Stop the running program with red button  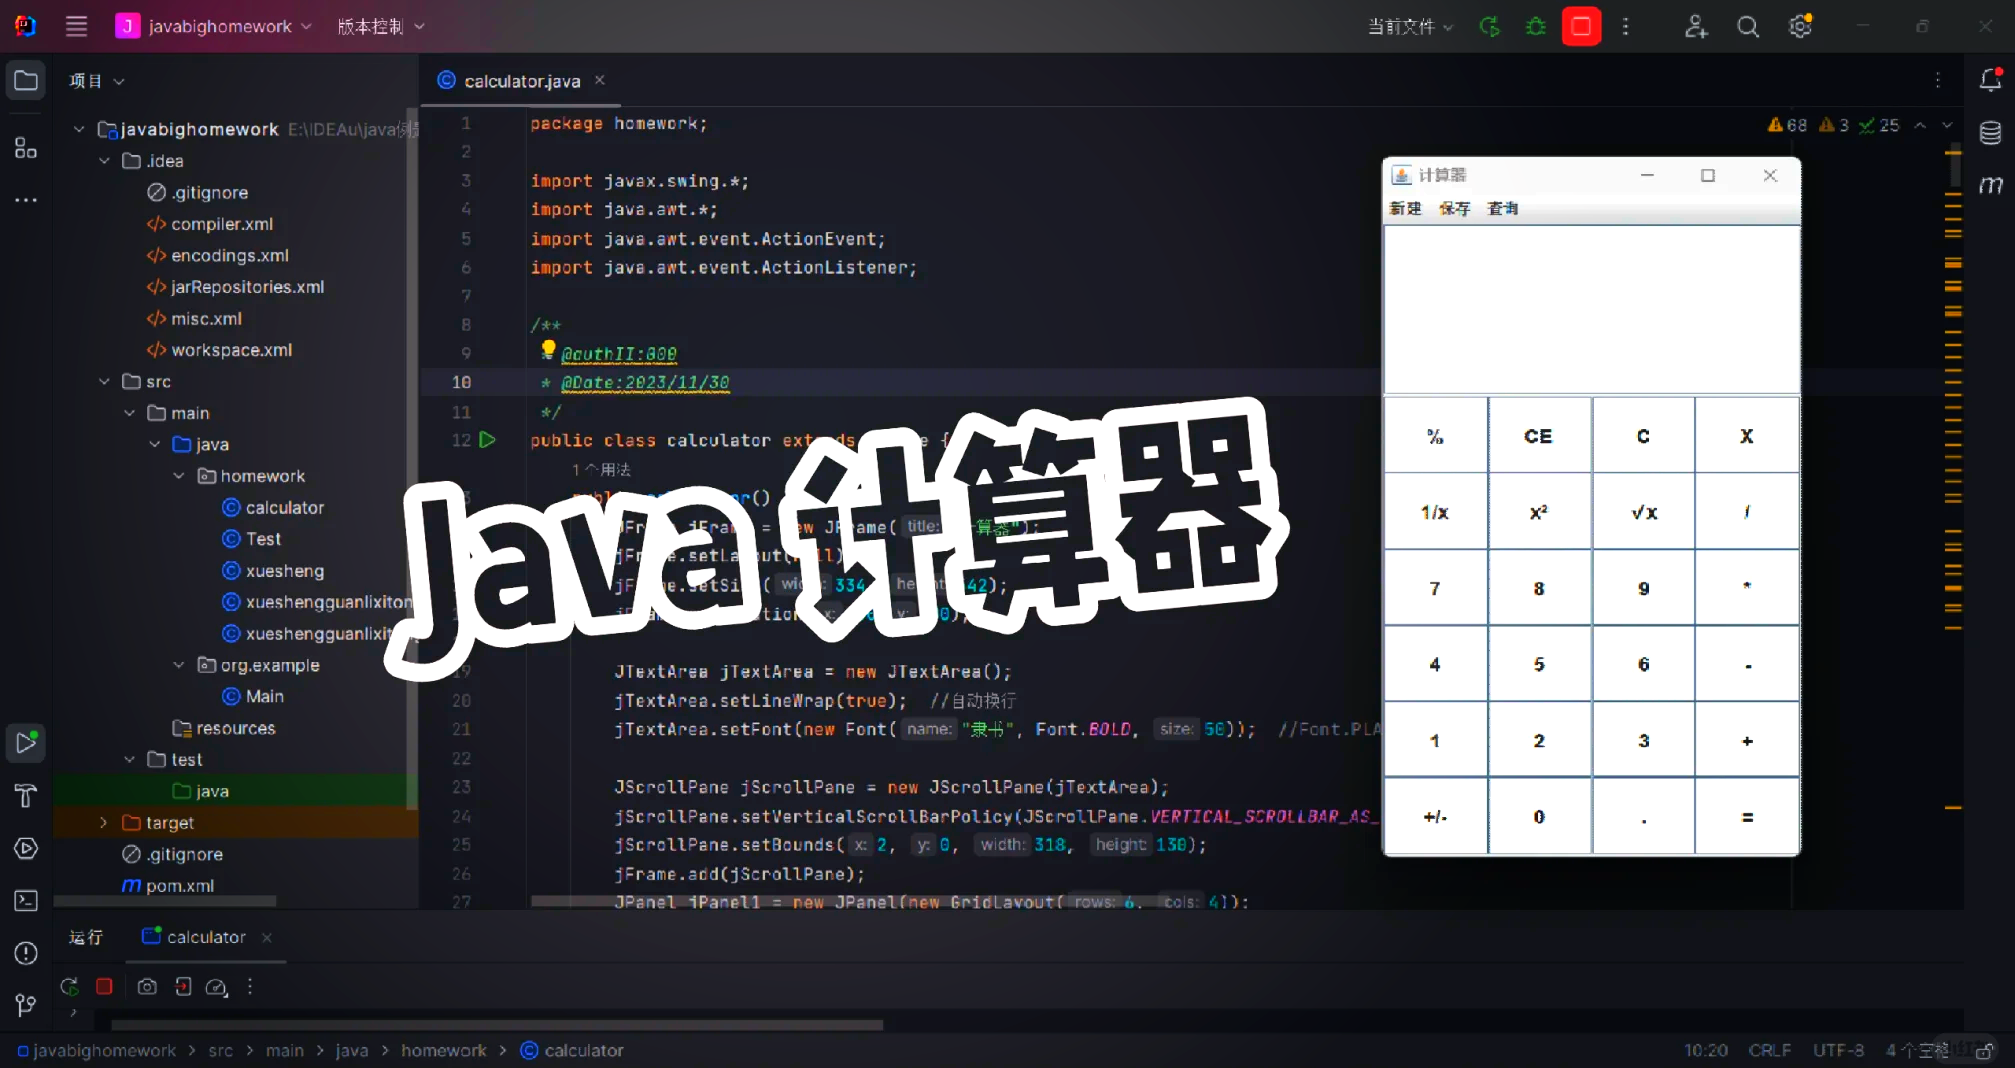1581,27
